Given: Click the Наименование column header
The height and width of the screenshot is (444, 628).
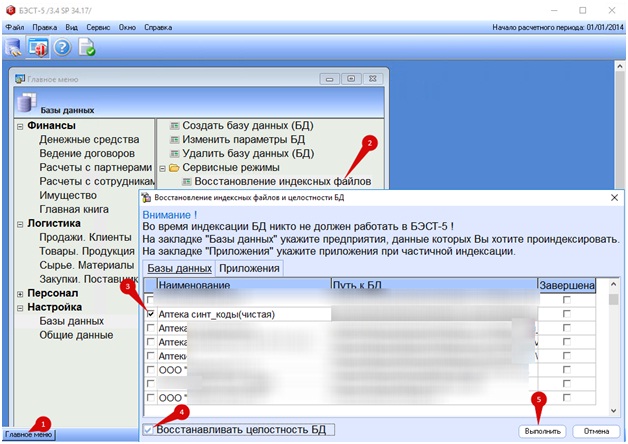Looking at the screenshot, I should pyautogui.click(x=244, y=285).
